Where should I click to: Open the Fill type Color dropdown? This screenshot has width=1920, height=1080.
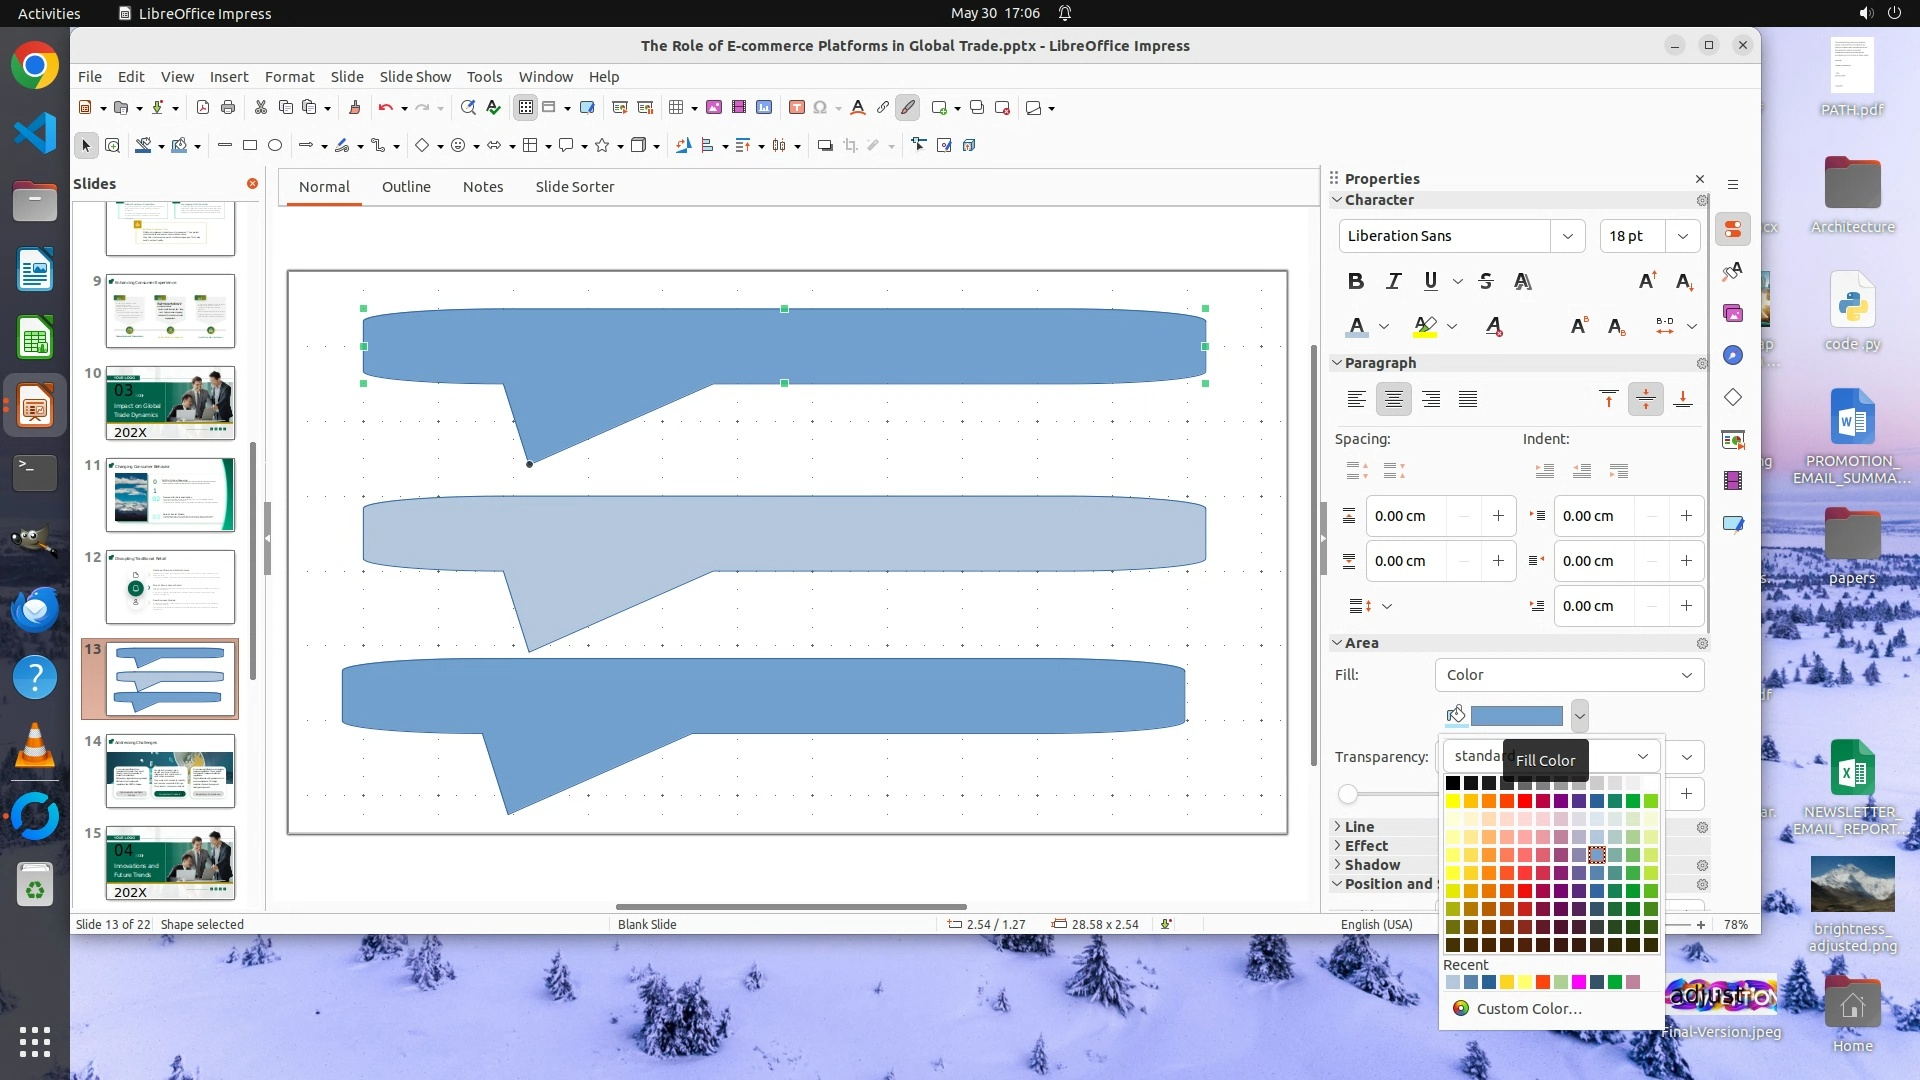[1568, 675]
